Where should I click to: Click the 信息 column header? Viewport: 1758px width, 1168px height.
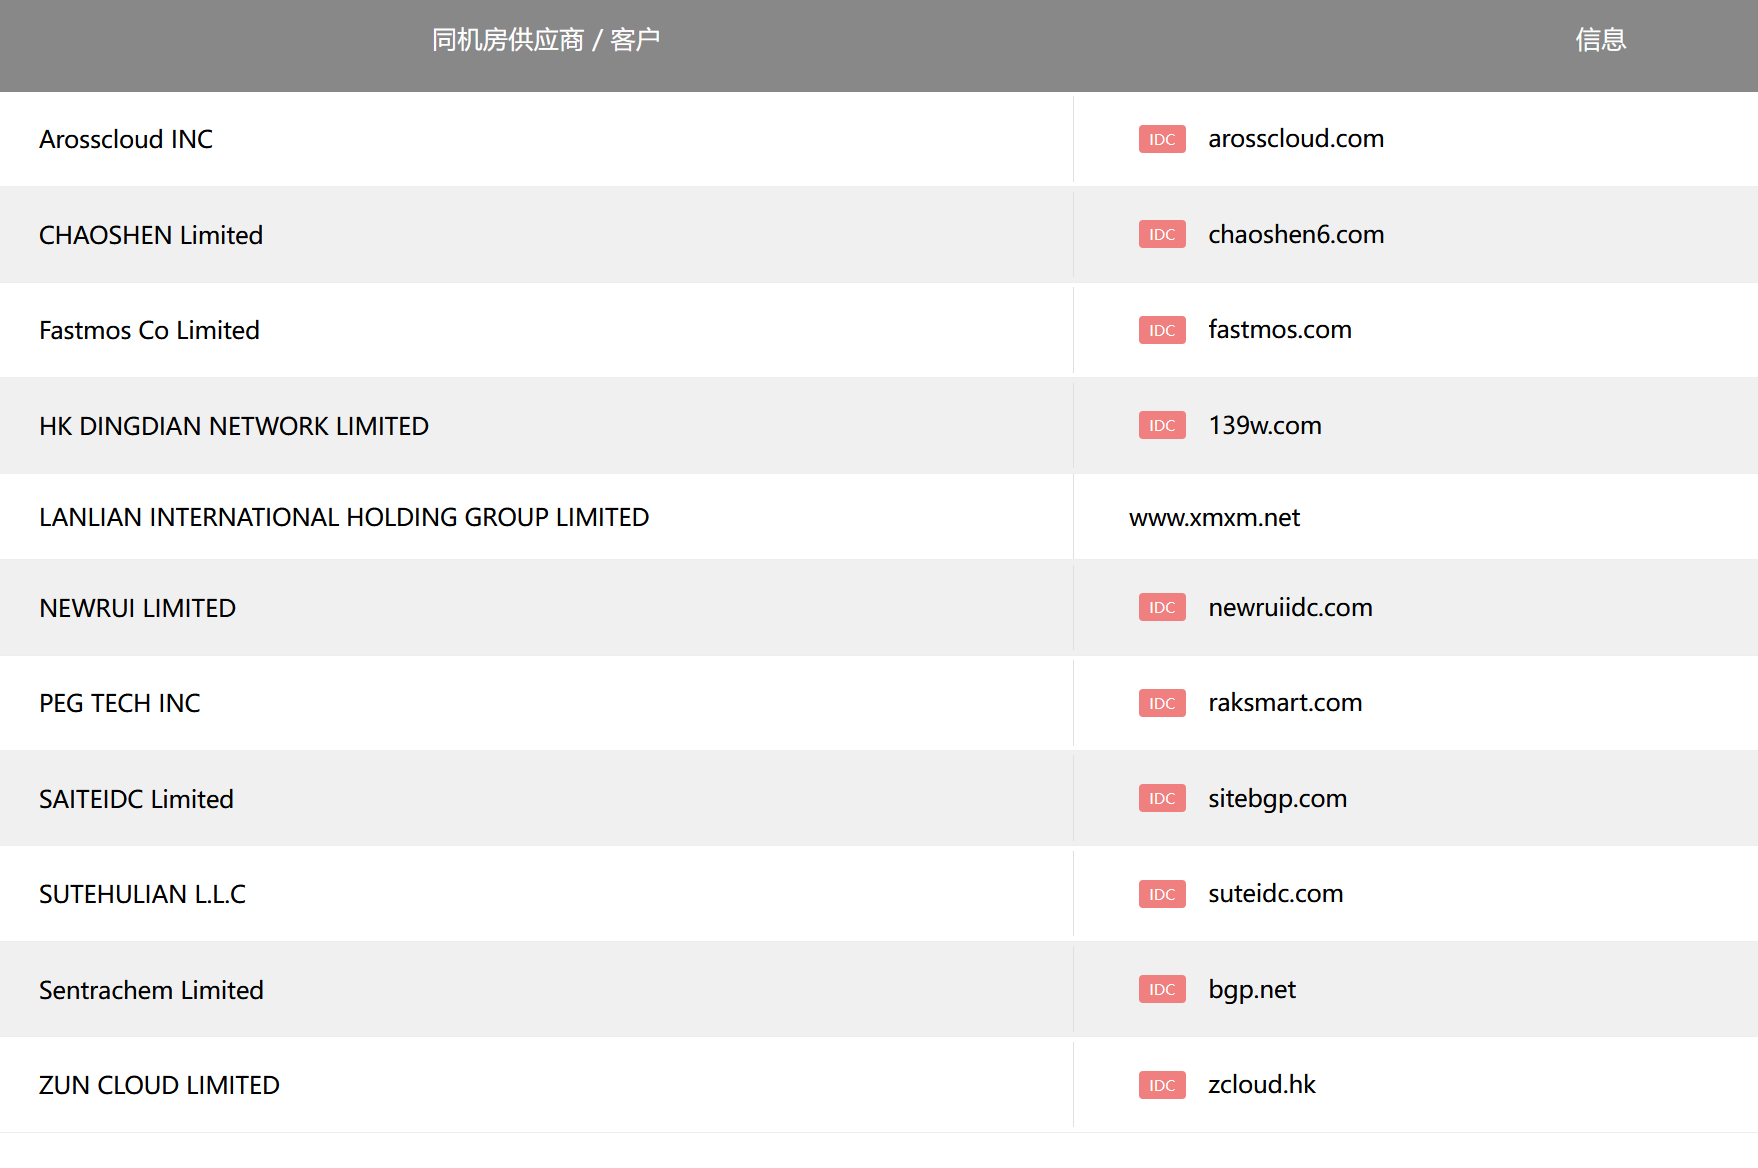[1601, 40]
